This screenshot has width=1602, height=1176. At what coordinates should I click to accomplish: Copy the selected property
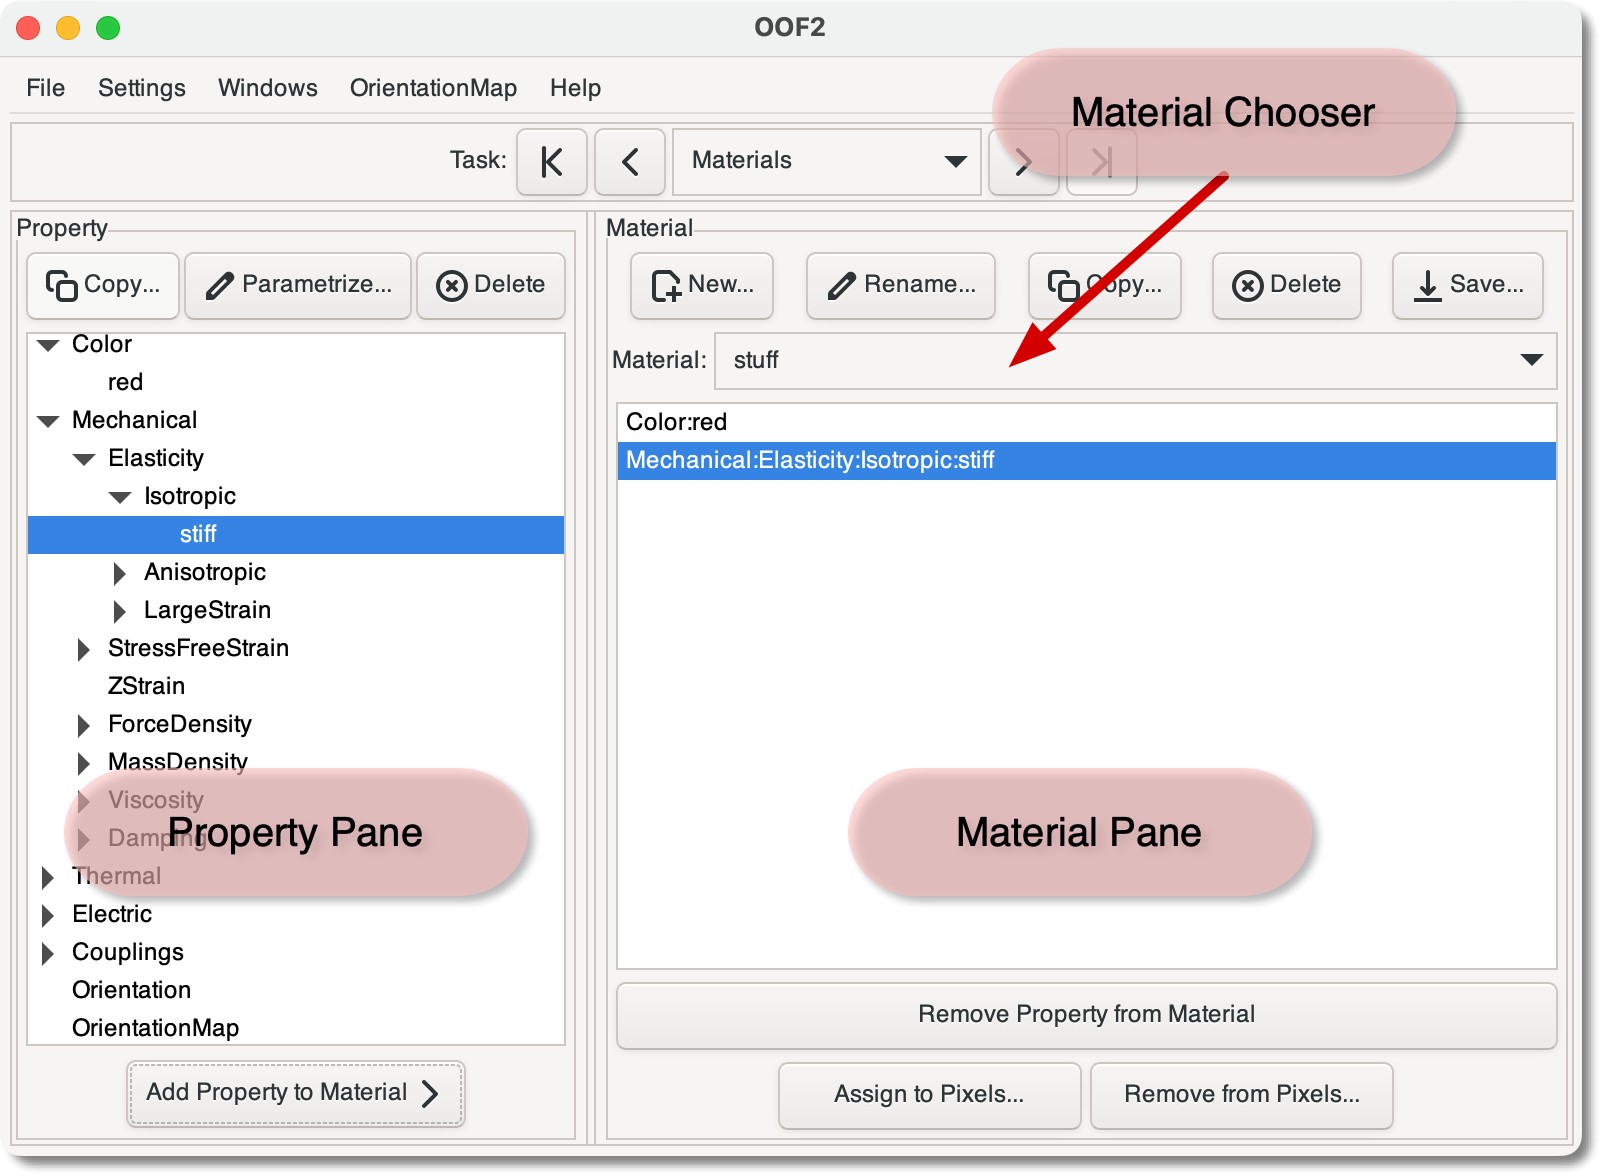(x=102, y=285)
